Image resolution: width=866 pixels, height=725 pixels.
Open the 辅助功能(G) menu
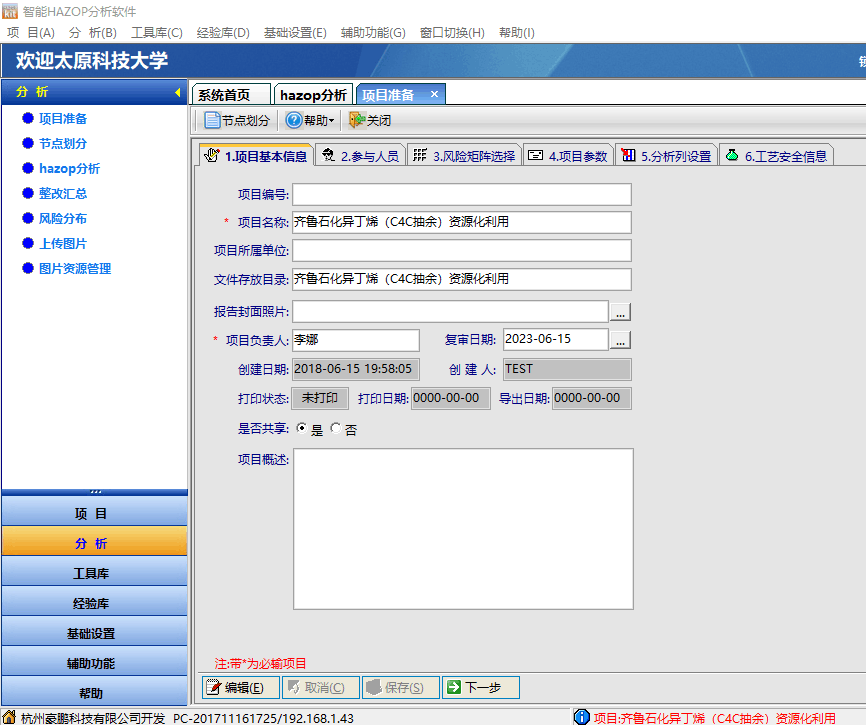(373, 33)
